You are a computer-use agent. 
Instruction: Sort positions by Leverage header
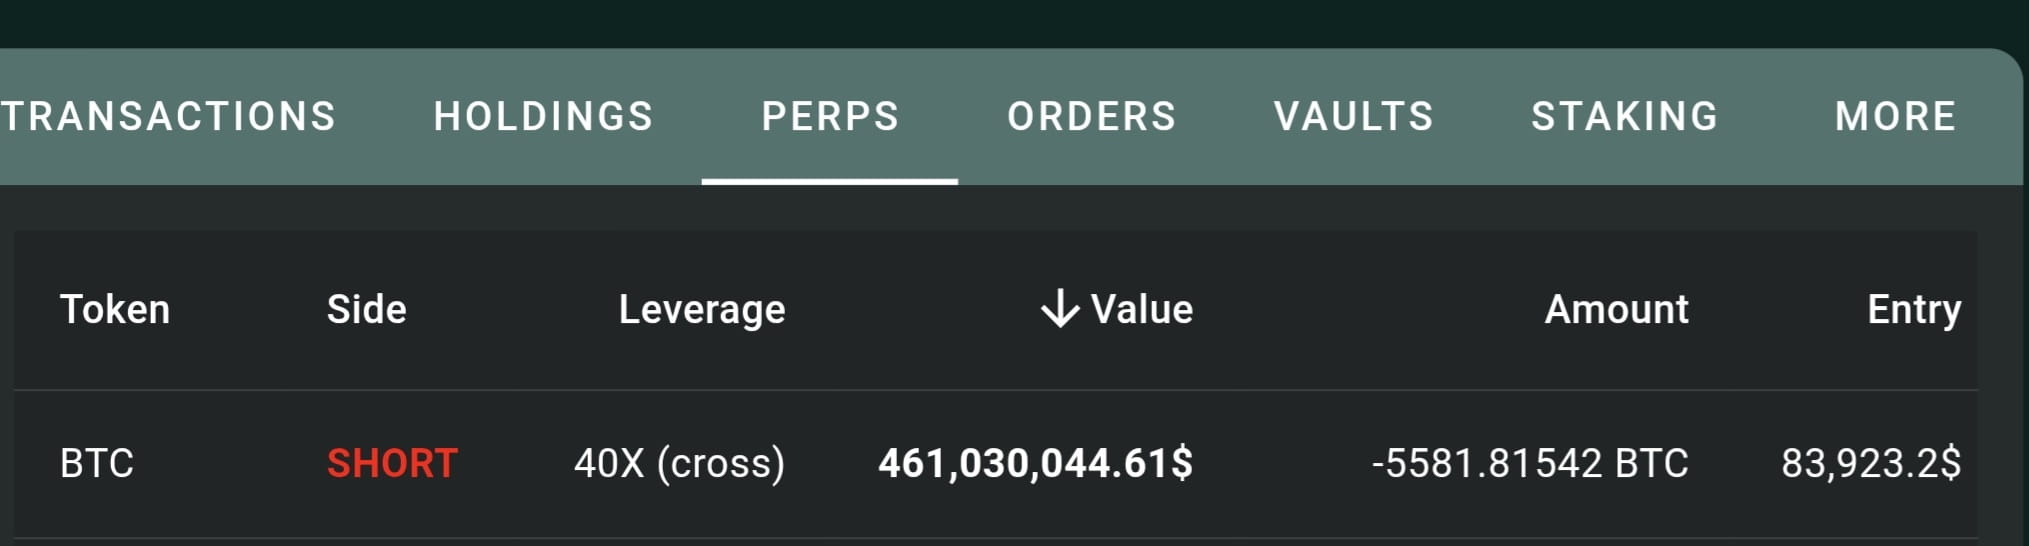[x=702, y=311]
